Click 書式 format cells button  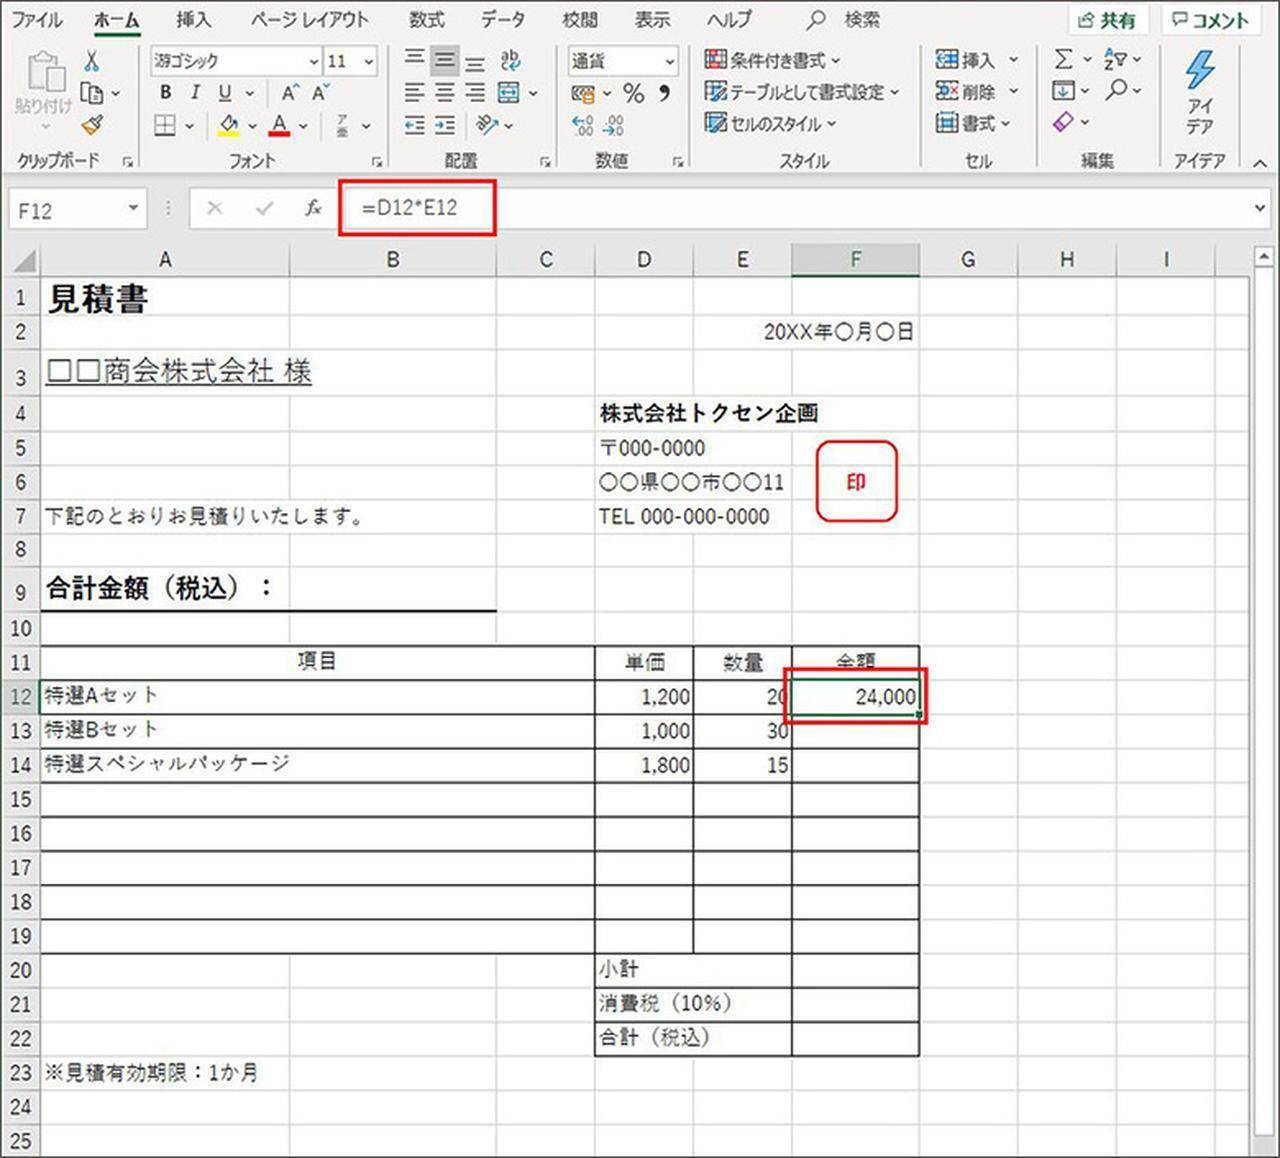972,124
